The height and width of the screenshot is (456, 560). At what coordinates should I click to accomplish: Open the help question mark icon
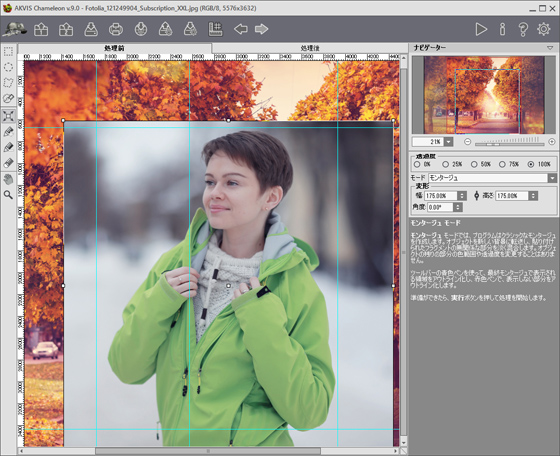(523, 29)
